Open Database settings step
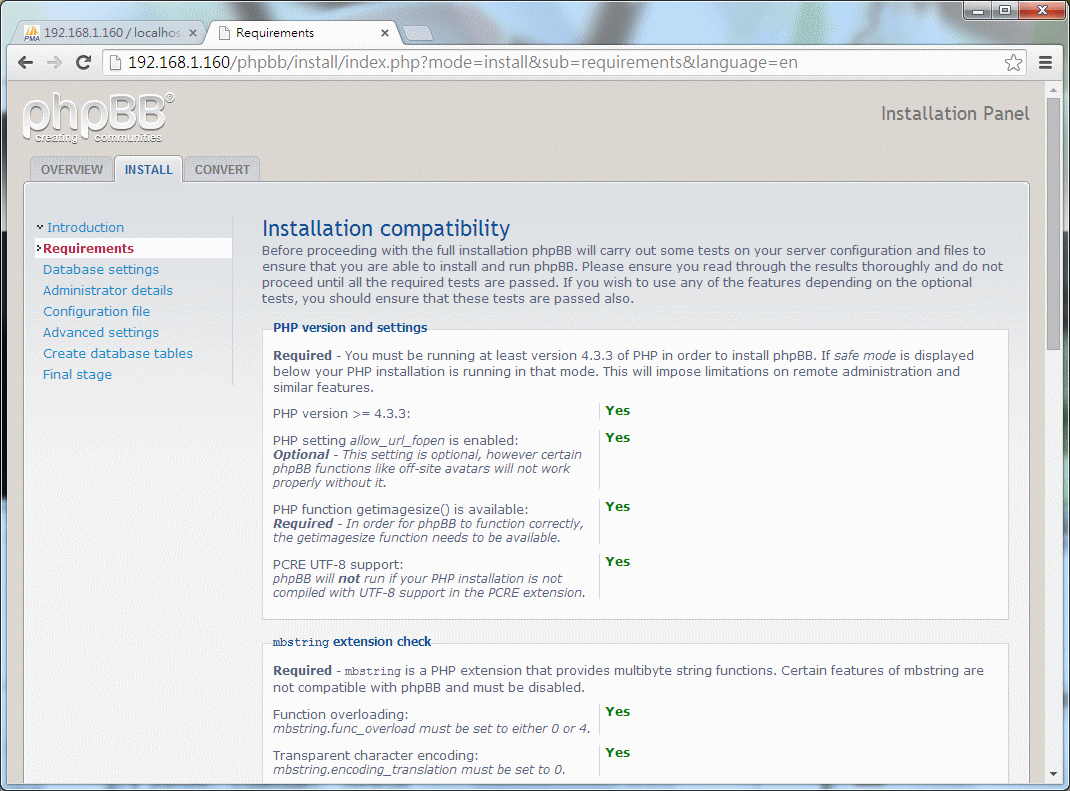Screen dimensions: 1070x791 (x=100, y=270)
